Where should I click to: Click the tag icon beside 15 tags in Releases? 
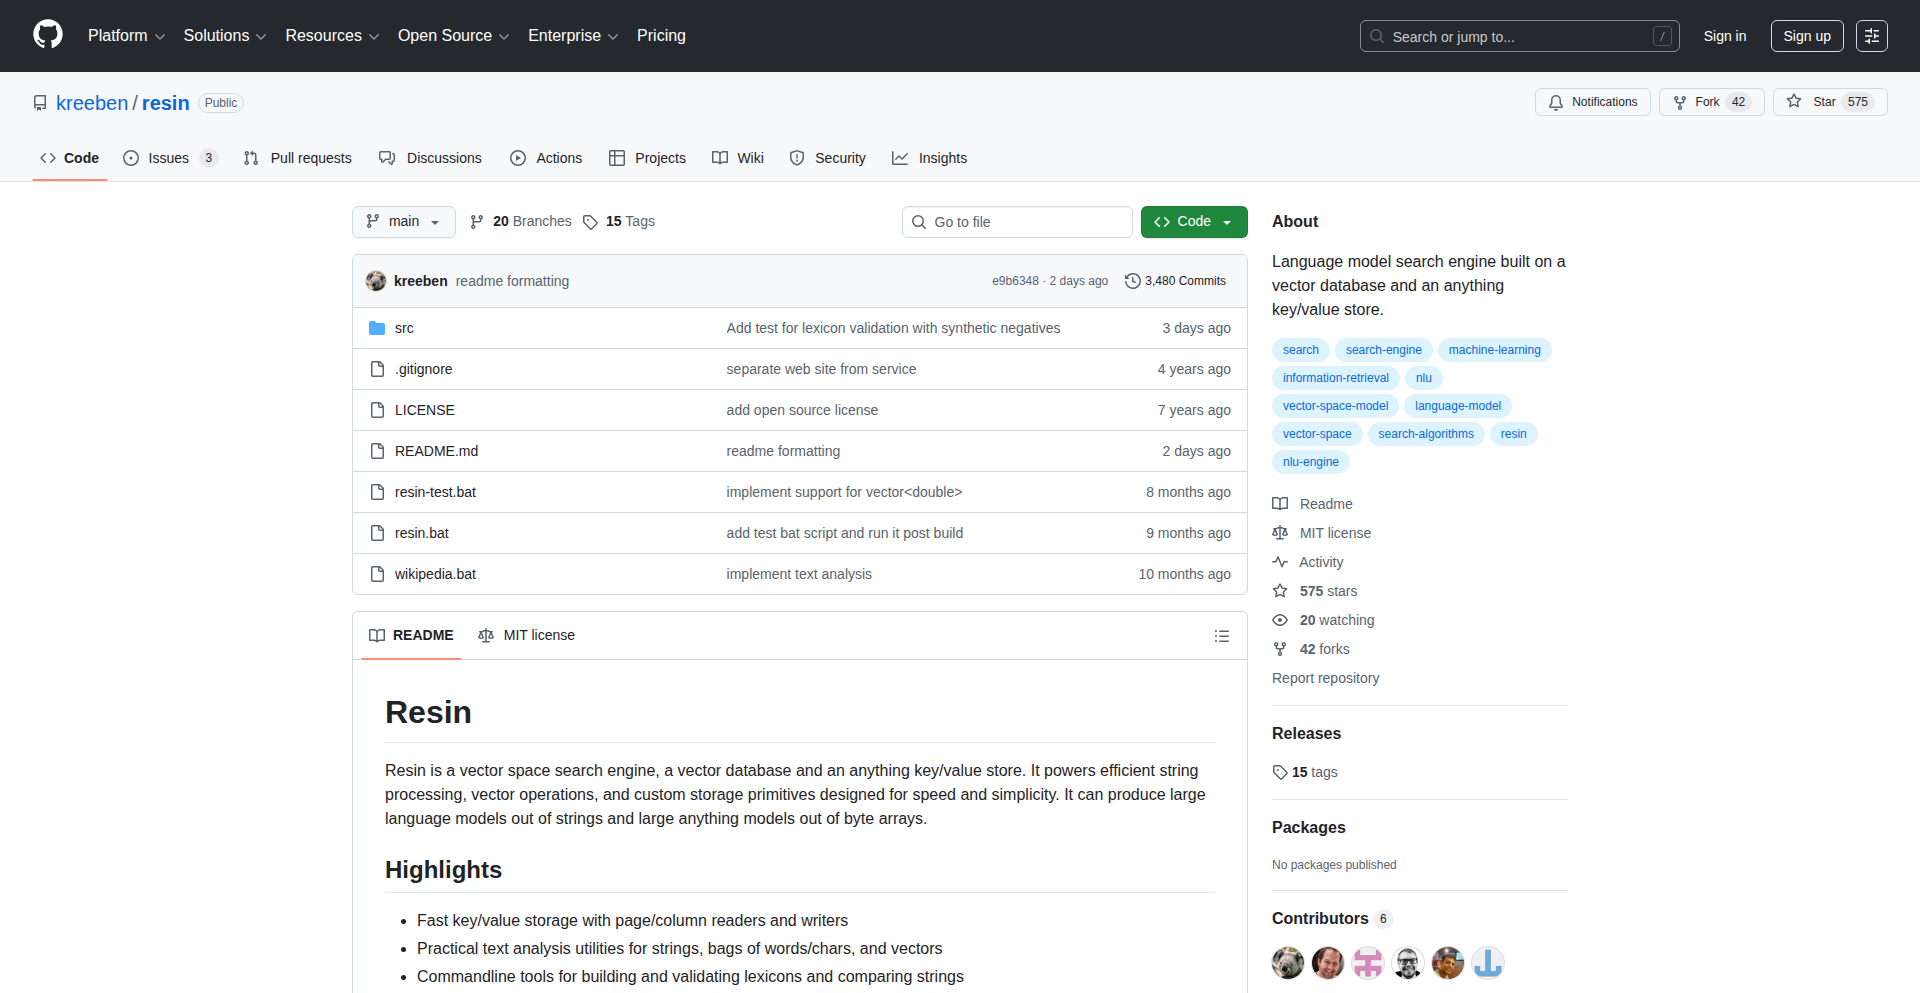1280,772
